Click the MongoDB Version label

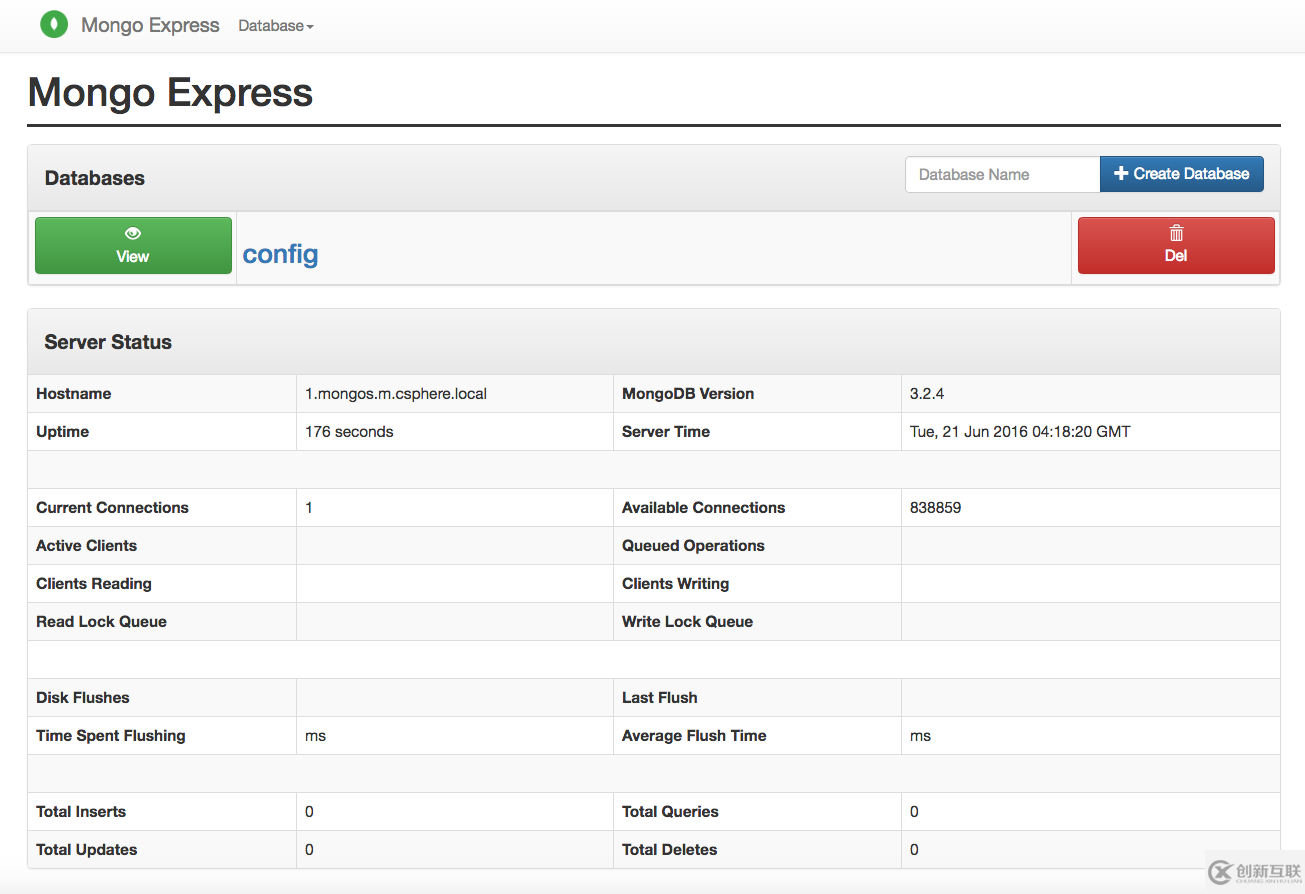click(x=688, y=394)
